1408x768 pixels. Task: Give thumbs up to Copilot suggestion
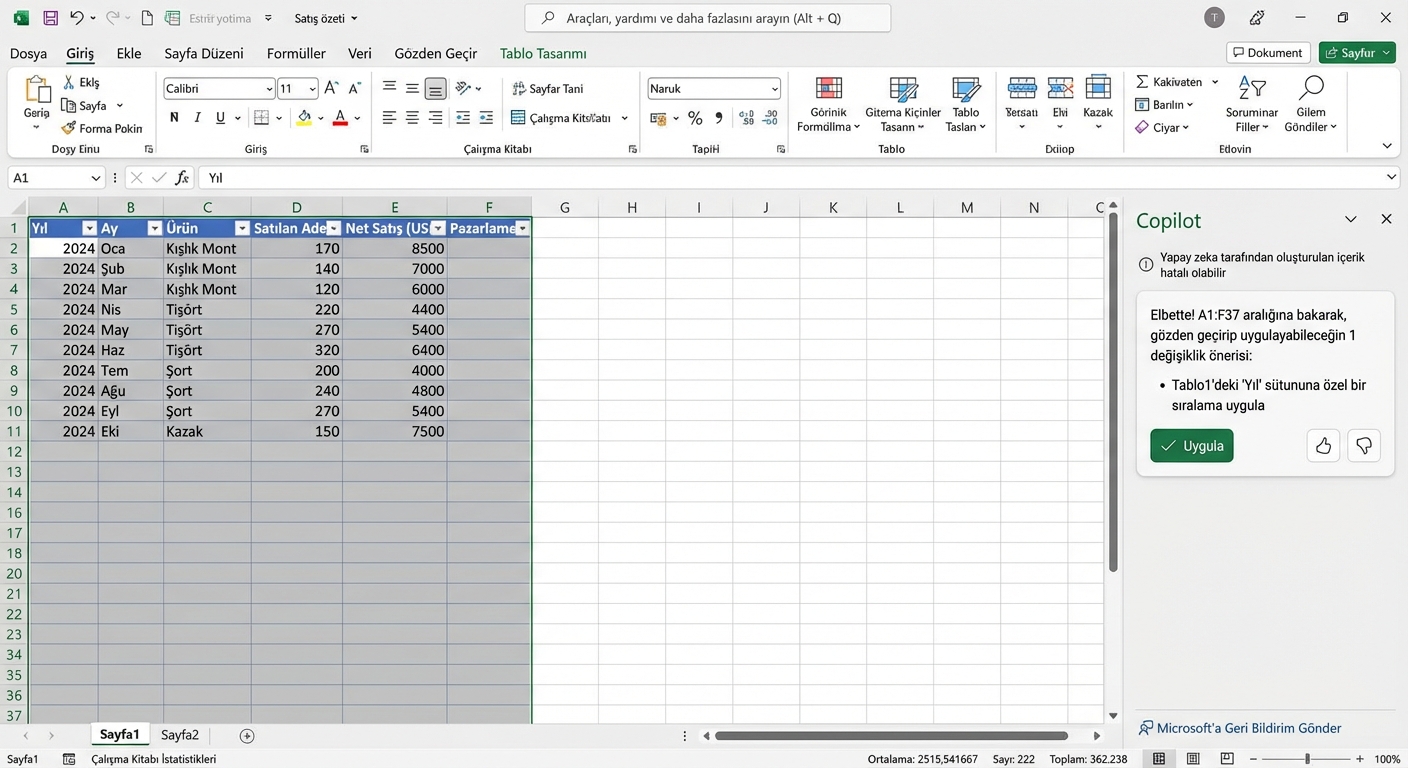pyautogui.click(x=1323, y=446)
